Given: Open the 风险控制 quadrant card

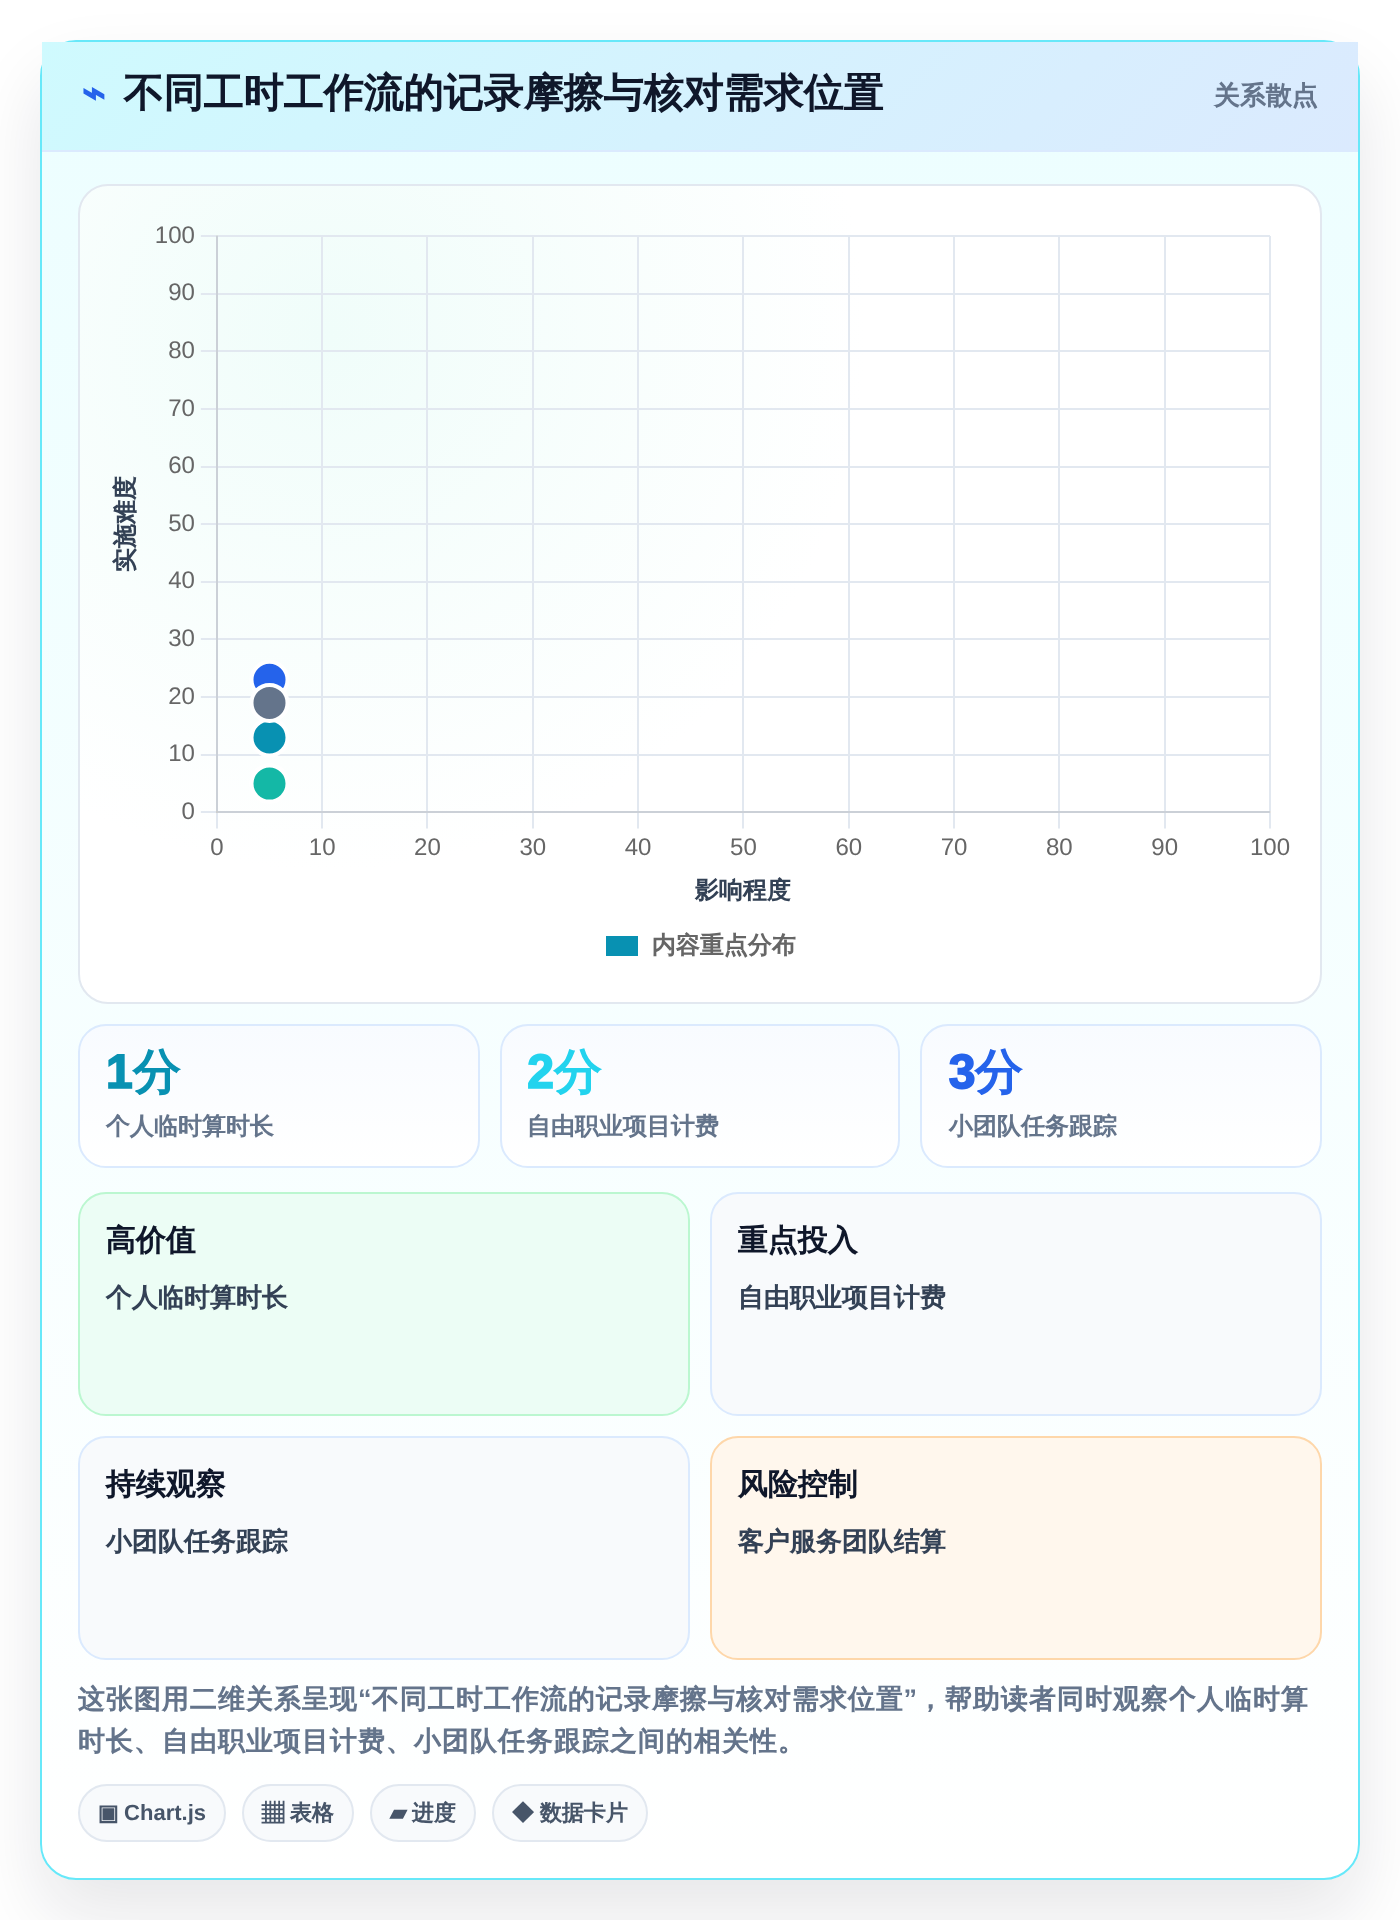Looking at the screenshot, I should 1016,1548.
